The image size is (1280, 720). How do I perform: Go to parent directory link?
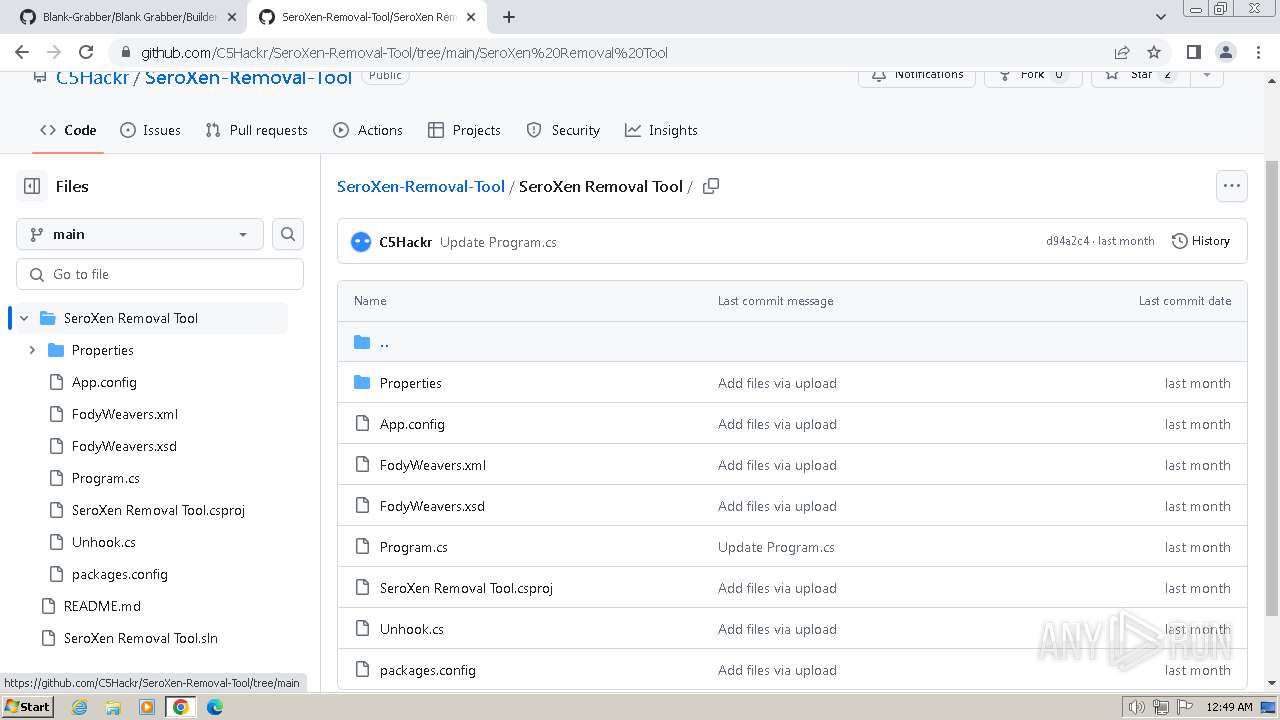[x=384, y=342]
